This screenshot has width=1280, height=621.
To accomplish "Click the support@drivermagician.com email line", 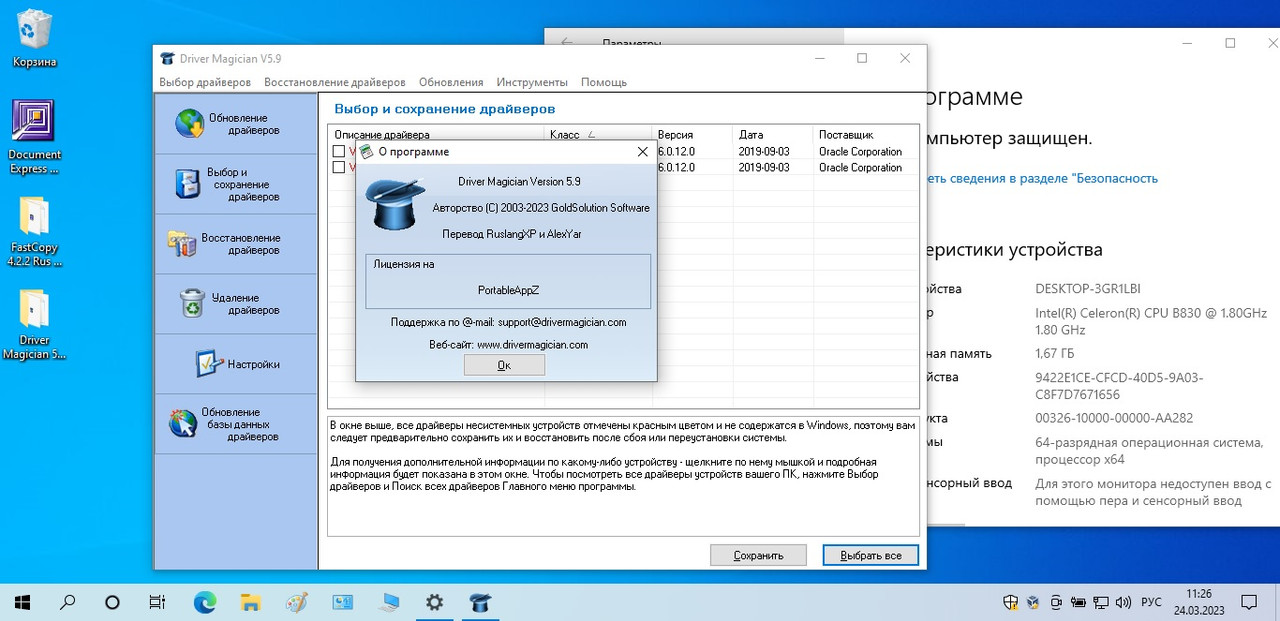I will click(x=508, y=322).
